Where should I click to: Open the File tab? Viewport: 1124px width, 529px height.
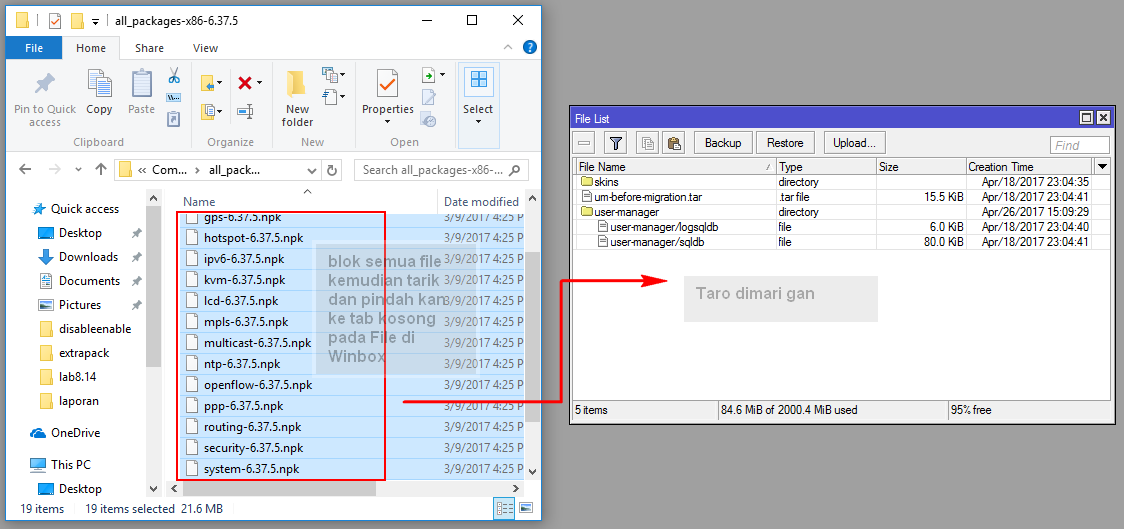34,48
